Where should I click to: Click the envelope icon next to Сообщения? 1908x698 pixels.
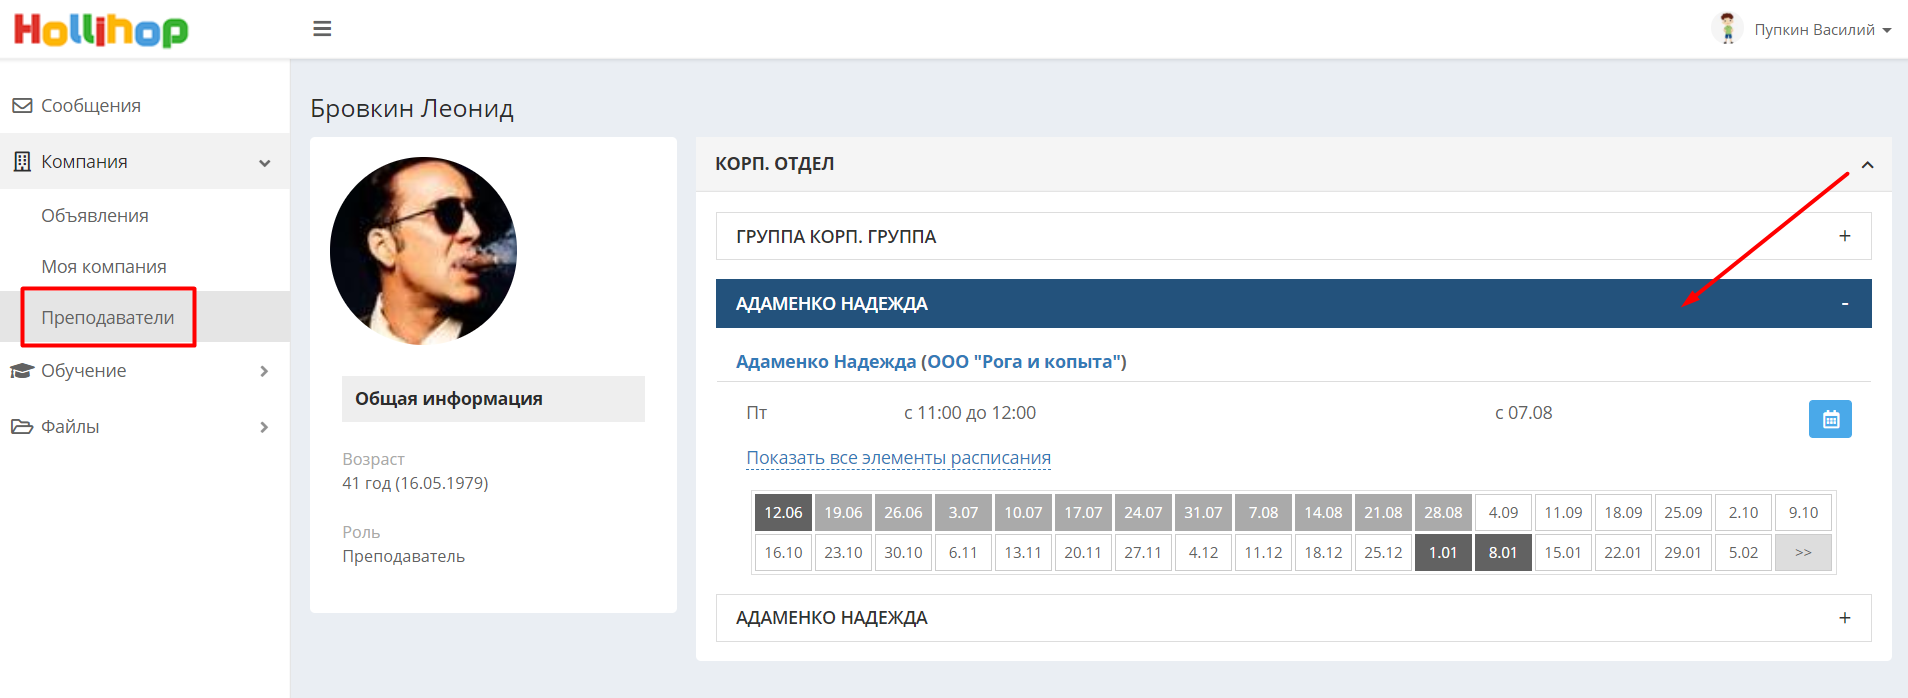(x=22, y=105)
